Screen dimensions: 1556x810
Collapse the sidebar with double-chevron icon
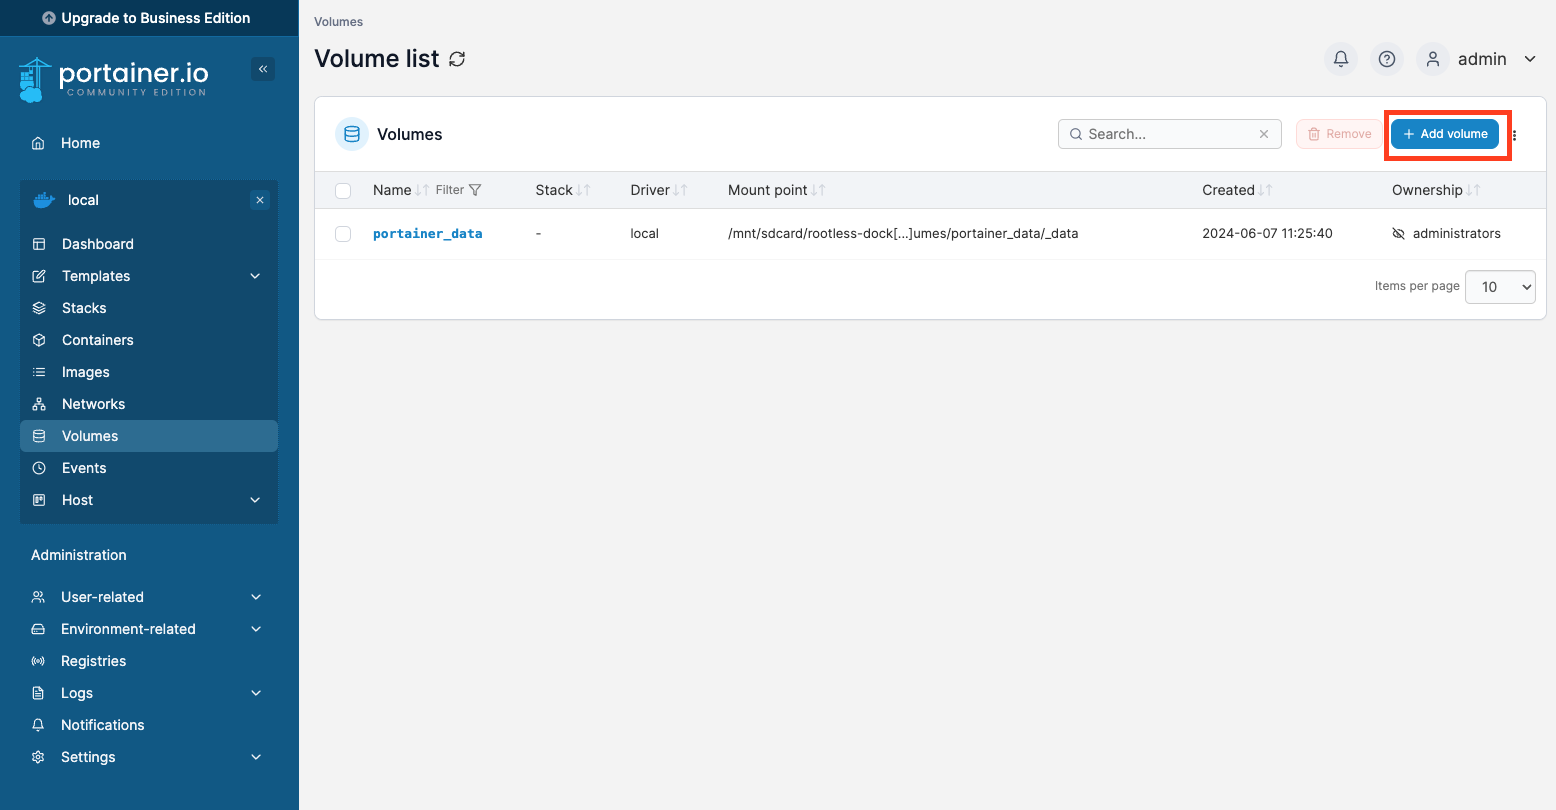[x=263, y=69]
